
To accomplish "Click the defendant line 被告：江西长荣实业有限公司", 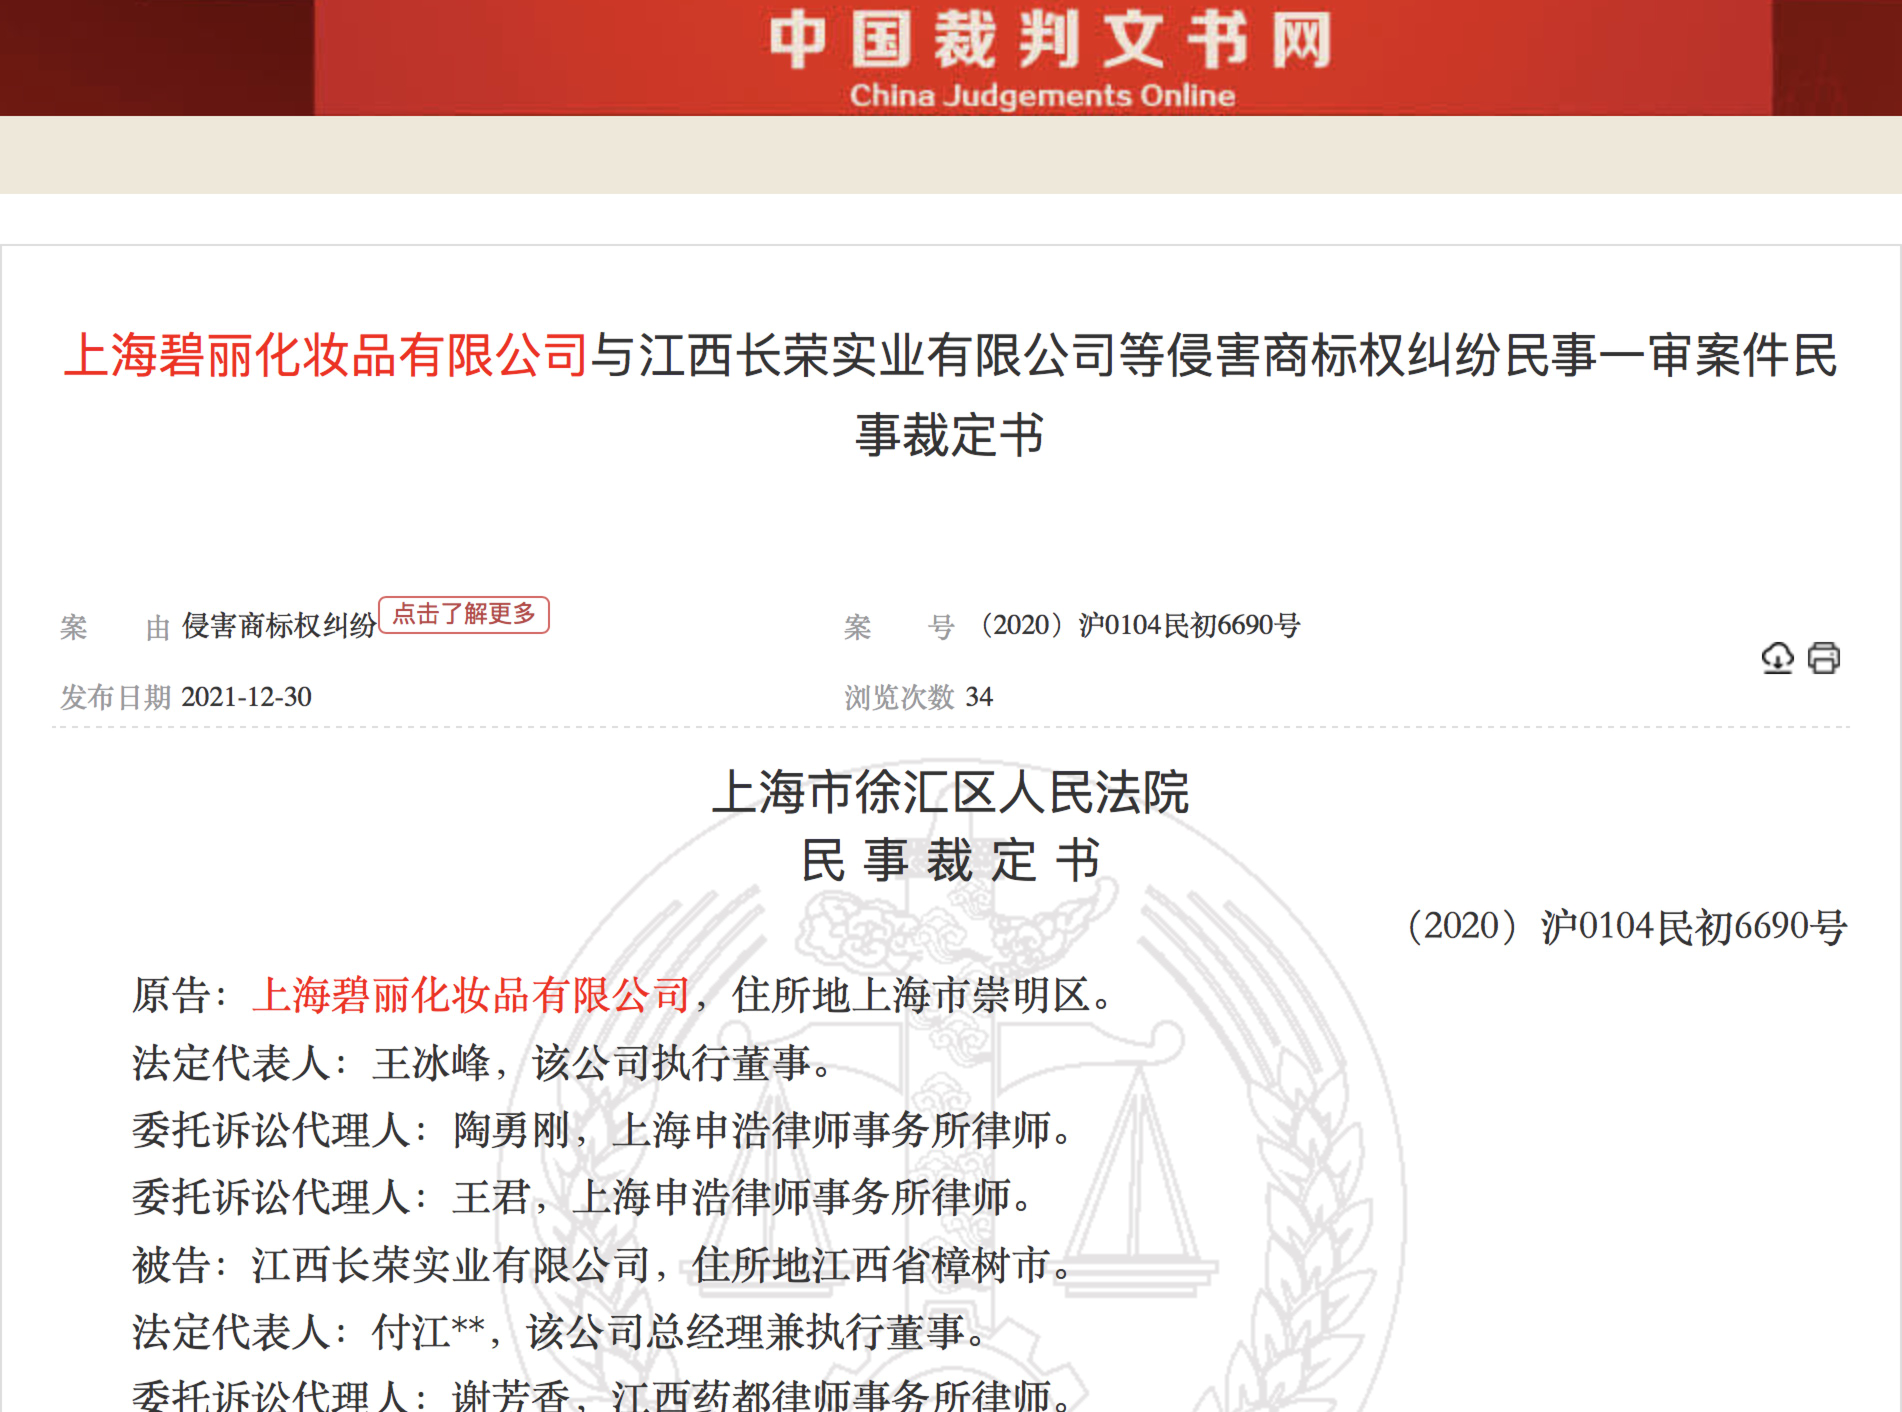I will pos(604,1265).
